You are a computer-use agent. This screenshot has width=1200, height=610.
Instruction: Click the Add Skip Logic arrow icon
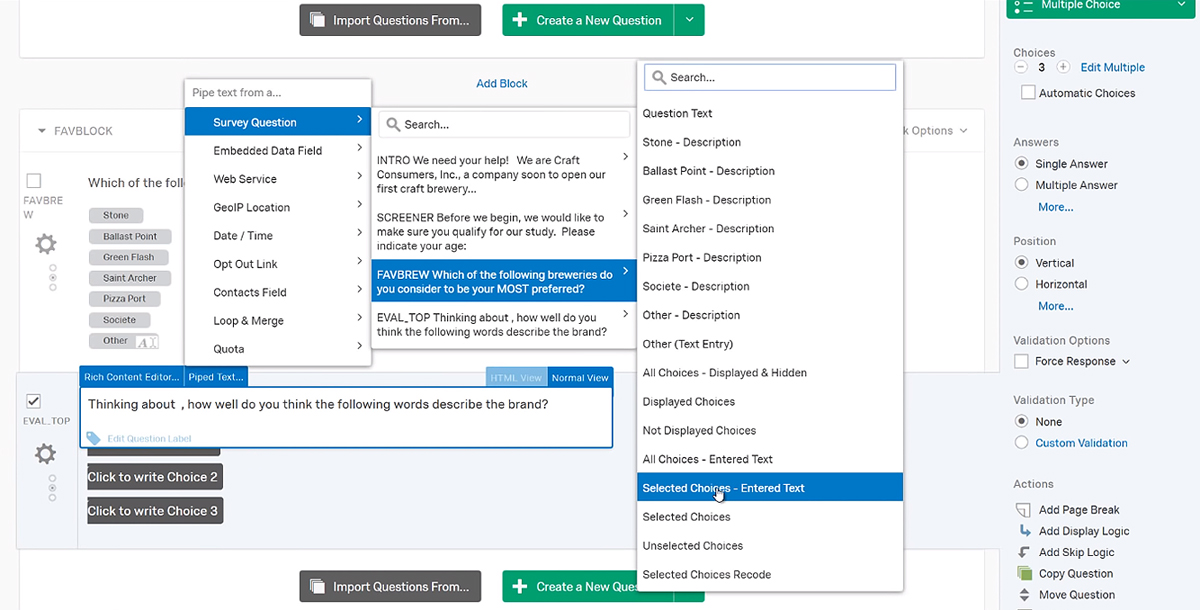tap(1023, 551)
